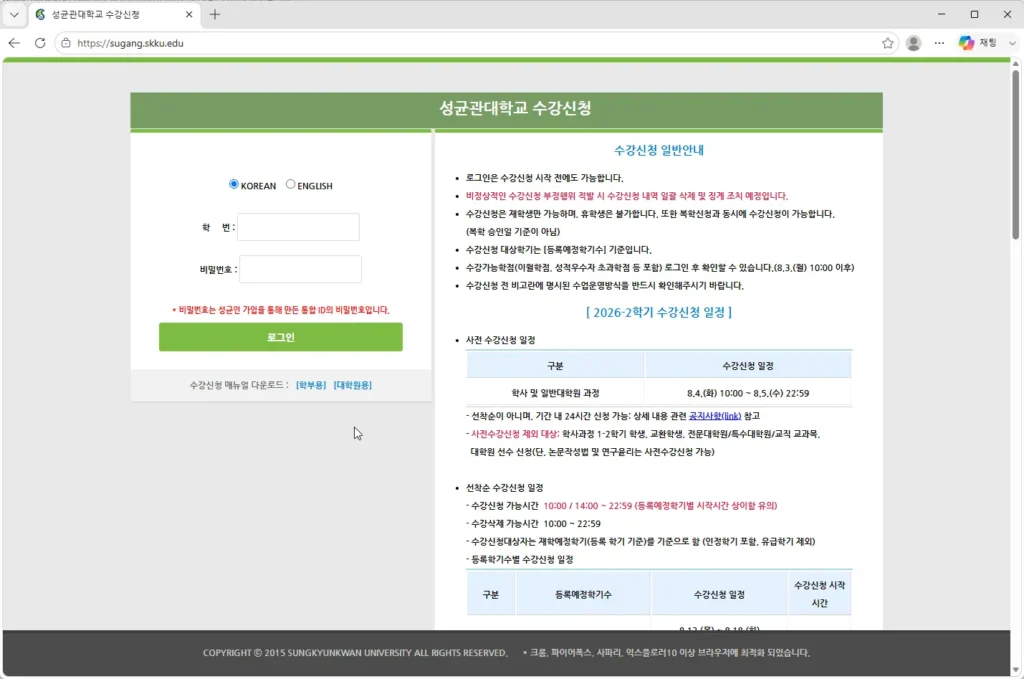This screenshot has height=679, width=1024.
Task: Minimize the browser window
Action: [941, 14]
